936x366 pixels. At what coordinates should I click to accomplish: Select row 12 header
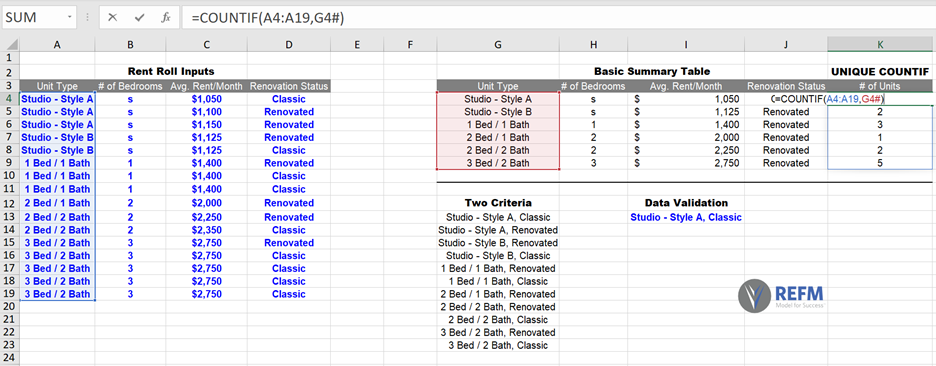(x=10, y=203)
